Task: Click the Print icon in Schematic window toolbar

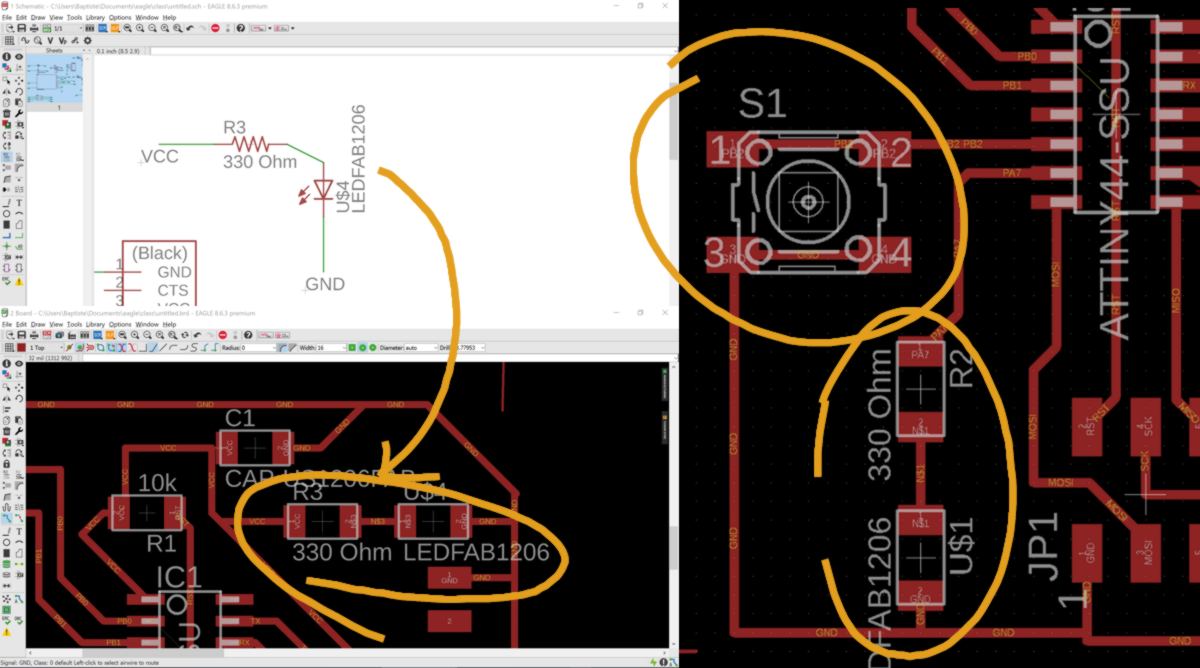Action: pyautogui.click(x=34, y=28)
